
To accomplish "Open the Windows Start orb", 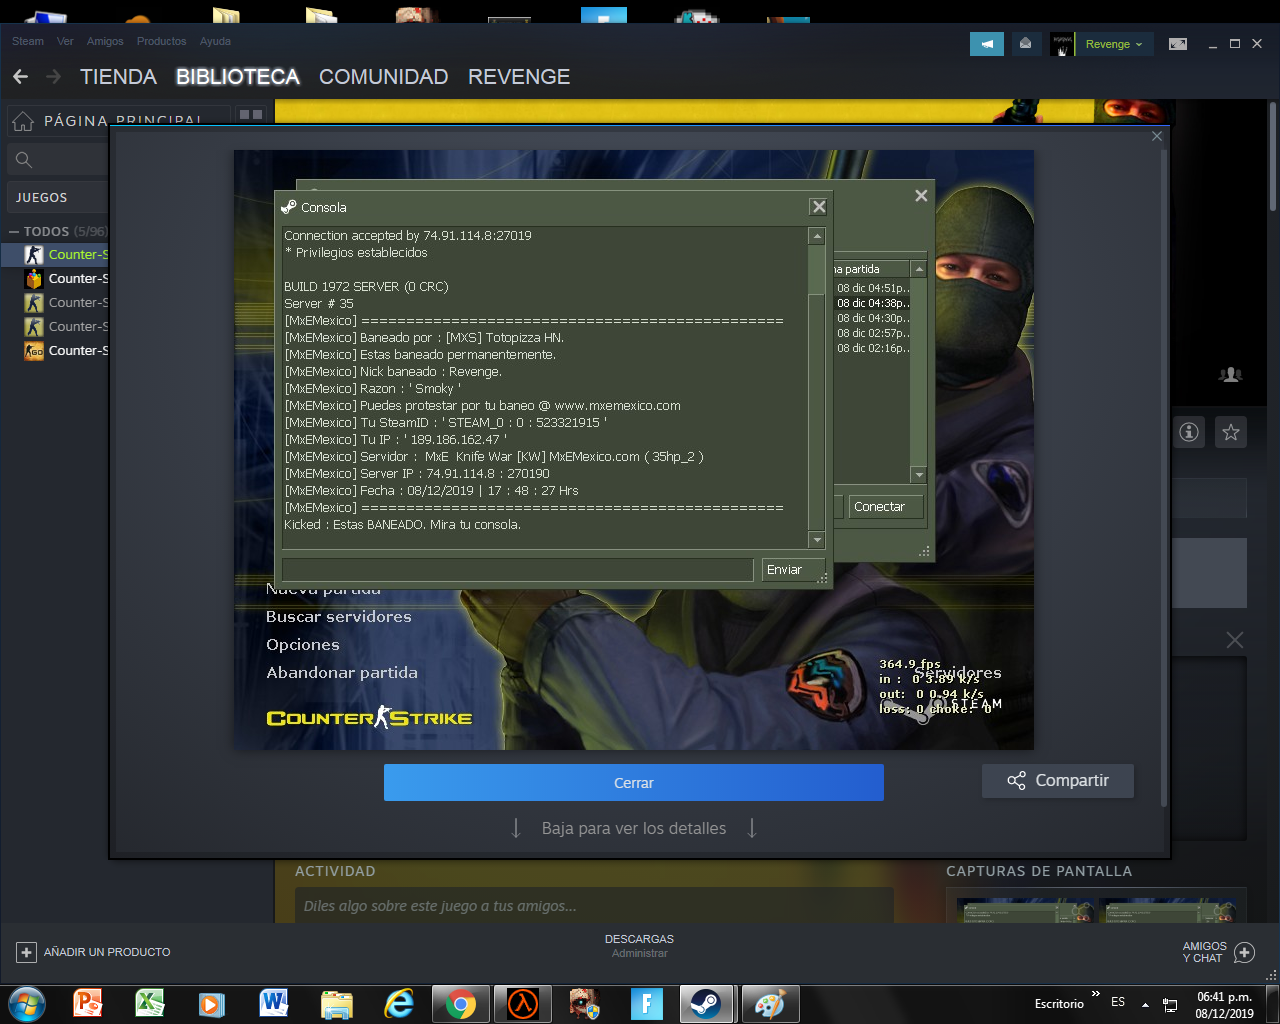I will coord(27,1003).
